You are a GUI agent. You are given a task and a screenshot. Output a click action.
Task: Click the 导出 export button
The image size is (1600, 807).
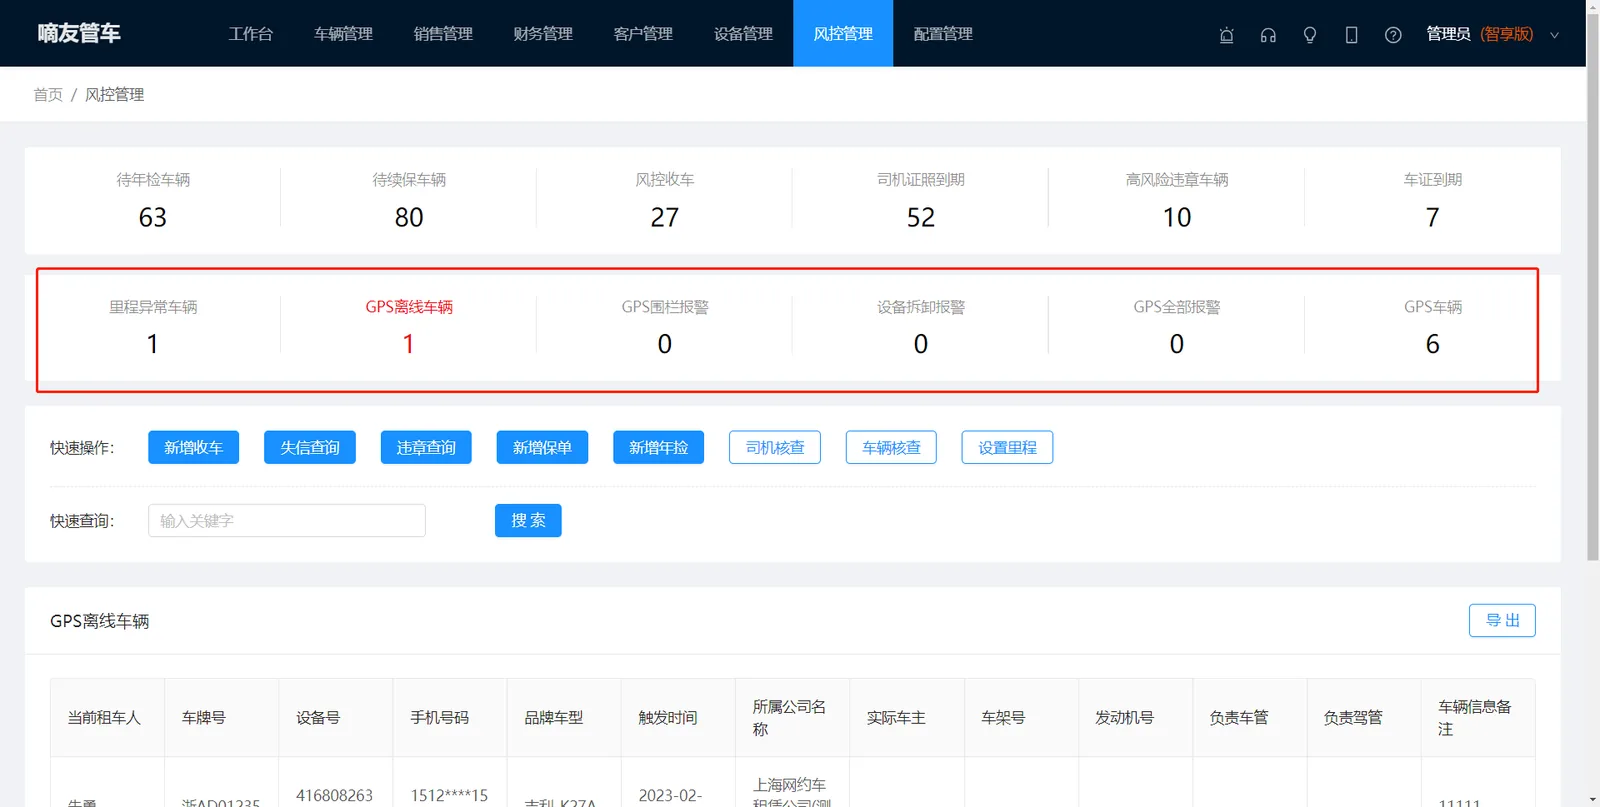coord(1502,620)
